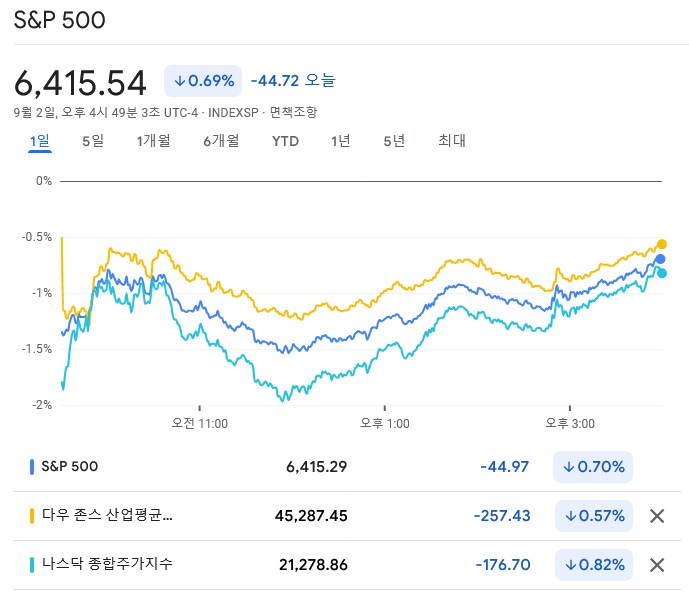Click the Dow Jones 0.57% decline badge

[594, 516]
